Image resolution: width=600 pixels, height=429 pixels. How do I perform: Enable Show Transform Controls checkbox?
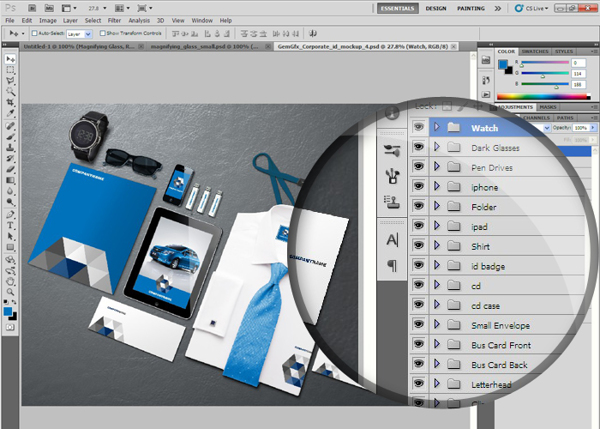pos(103,33)
